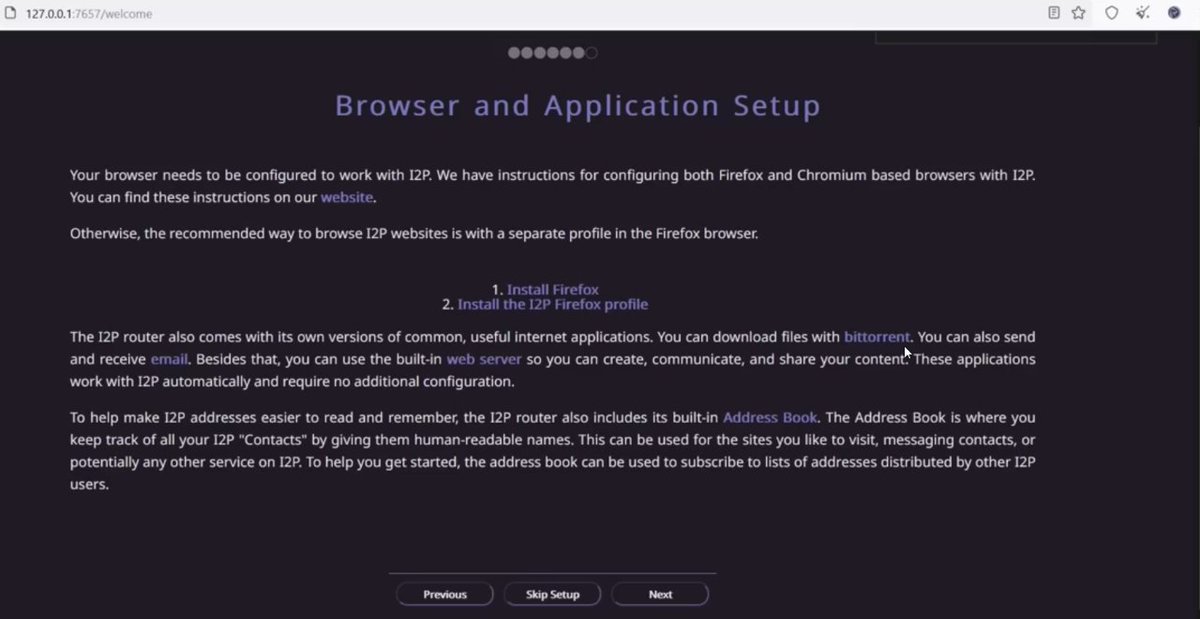This screenshot has width=1200, height=619.
Task: Open the "email" link
Action: 169,358
